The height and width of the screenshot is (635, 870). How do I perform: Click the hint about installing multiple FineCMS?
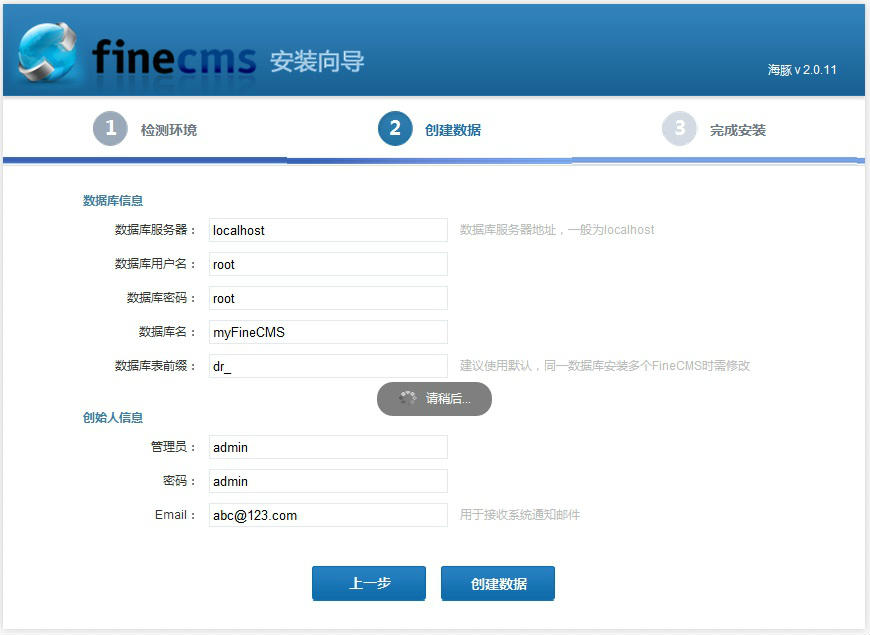coord(605,366)
